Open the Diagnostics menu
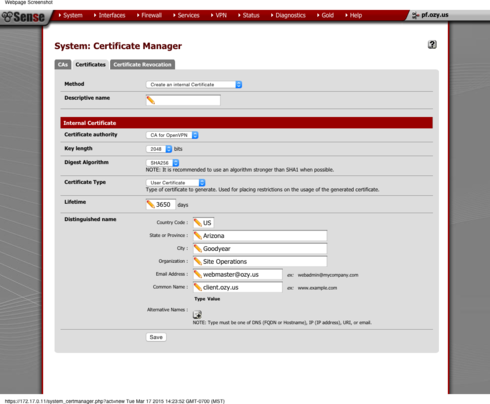Screen dimensions: 490x404 click(288, 15)
